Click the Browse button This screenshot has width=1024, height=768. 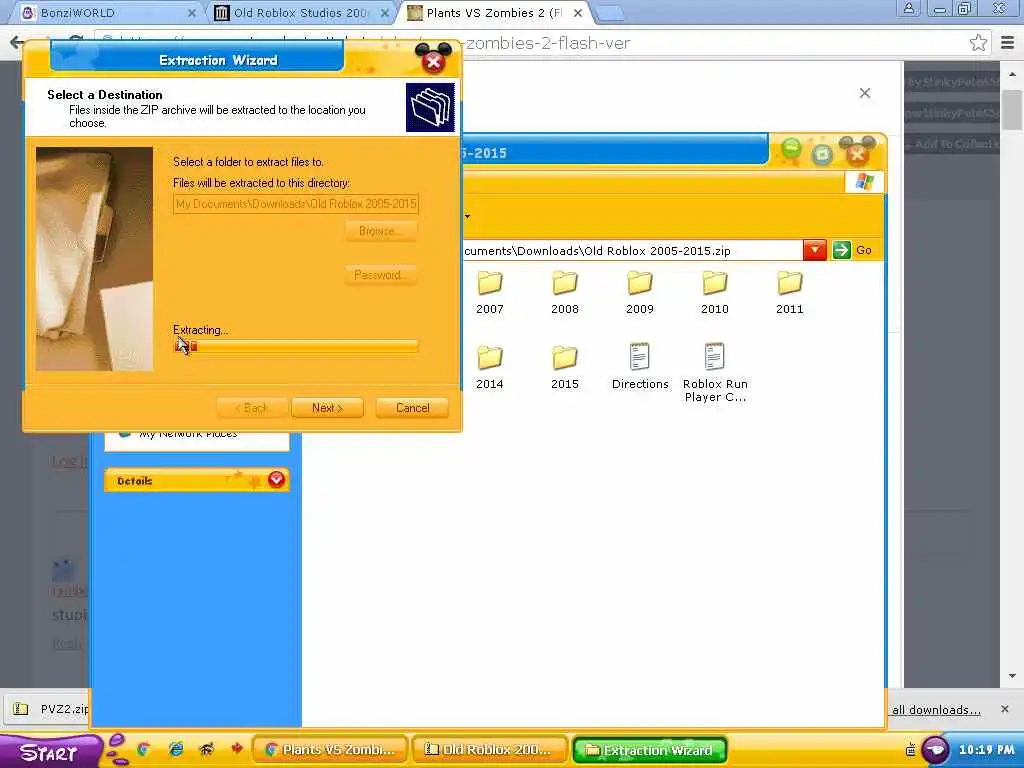(381, 231)
